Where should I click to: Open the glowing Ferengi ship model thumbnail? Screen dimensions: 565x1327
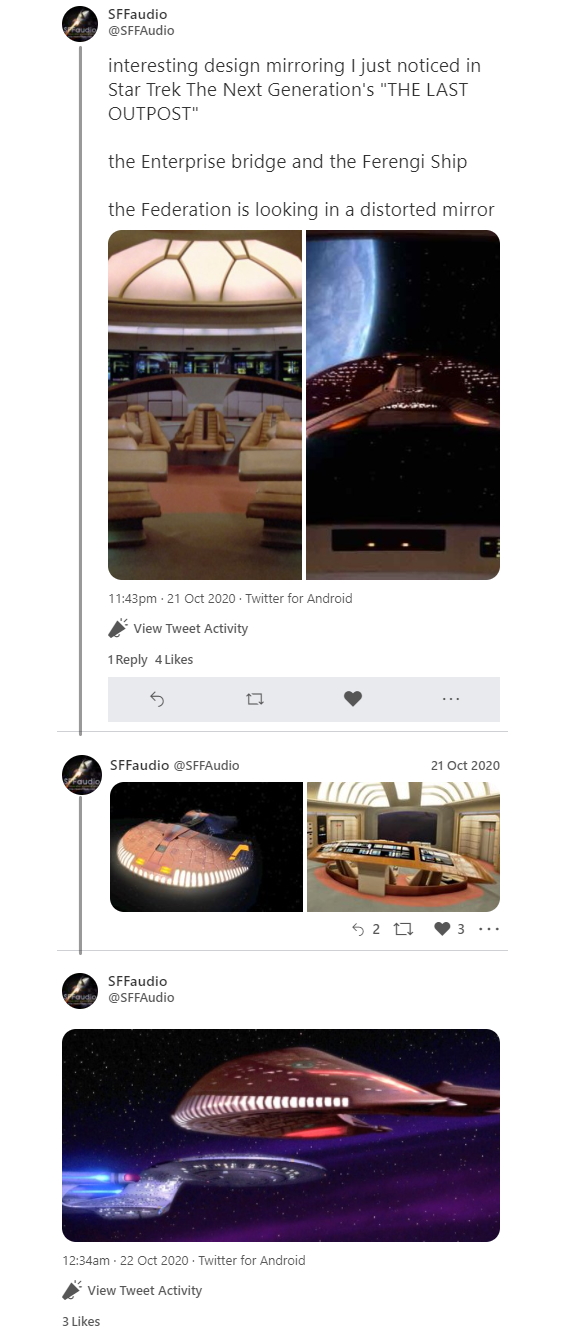206,847
